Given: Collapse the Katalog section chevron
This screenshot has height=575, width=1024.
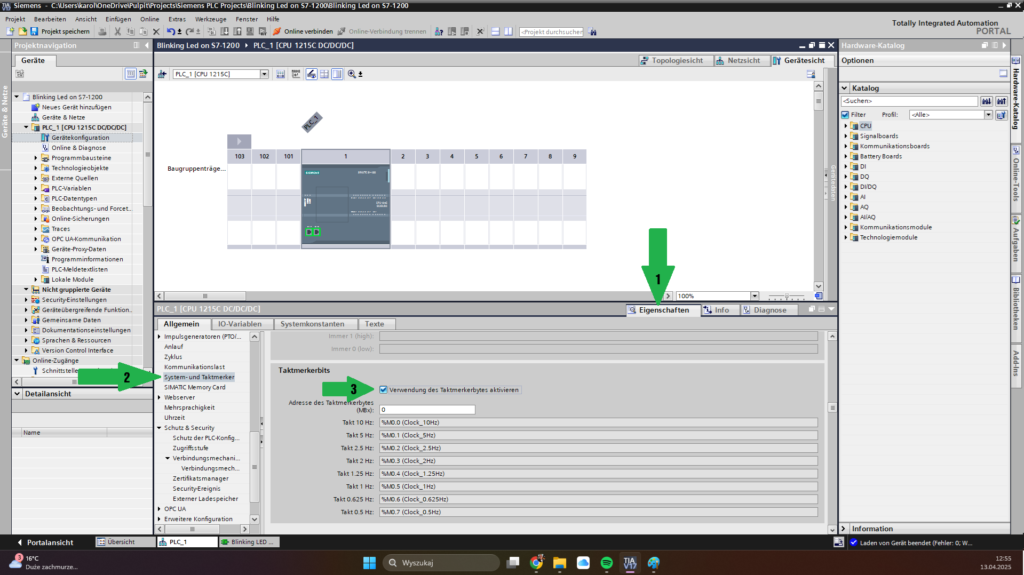Looking at the screenshot, I should tap(844, 88).
